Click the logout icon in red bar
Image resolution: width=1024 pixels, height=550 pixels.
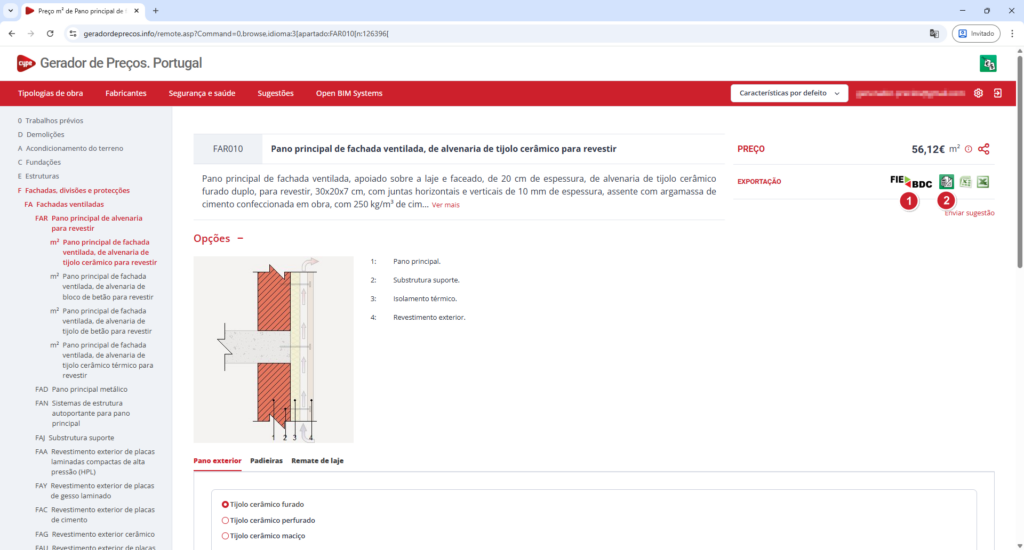(998, 93)
